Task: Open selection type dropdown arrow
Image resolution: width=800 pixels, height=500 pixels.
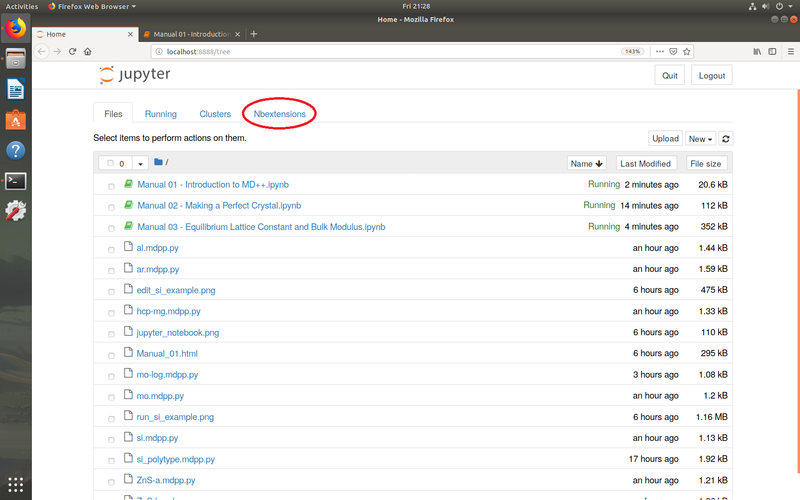Action: point(140,164)
